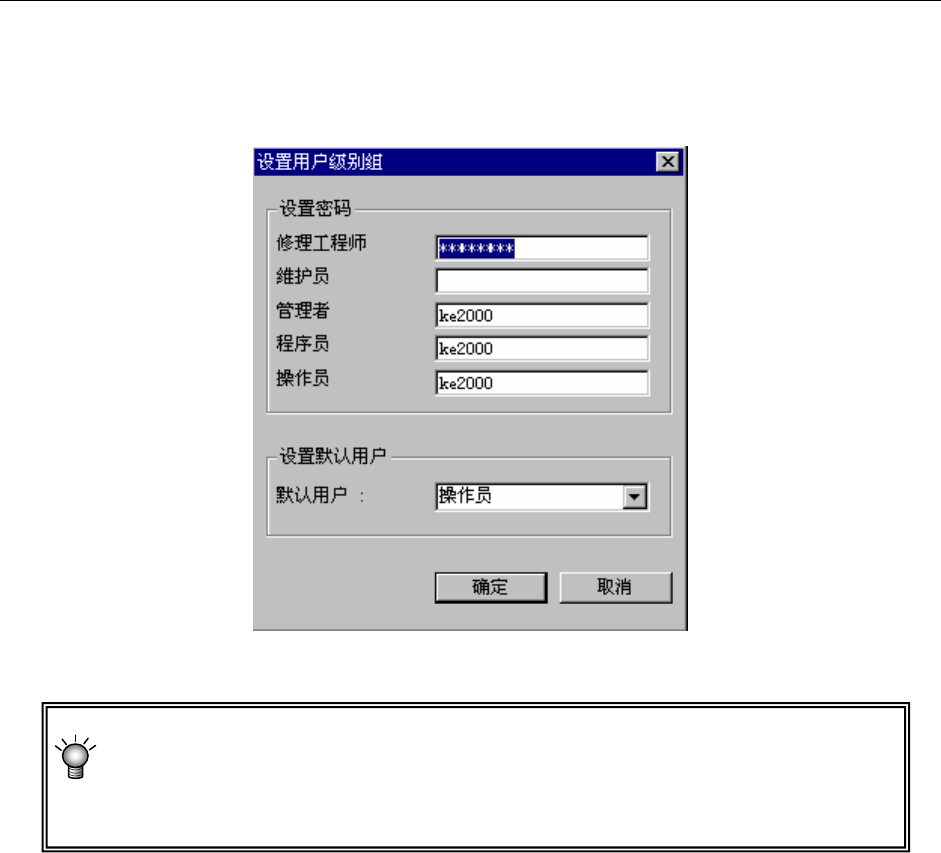The height and width of the screenshot is (853, 941).
Task: Cancel with the 取消 button
Action: pyautogui.click(x=616, y=587)
